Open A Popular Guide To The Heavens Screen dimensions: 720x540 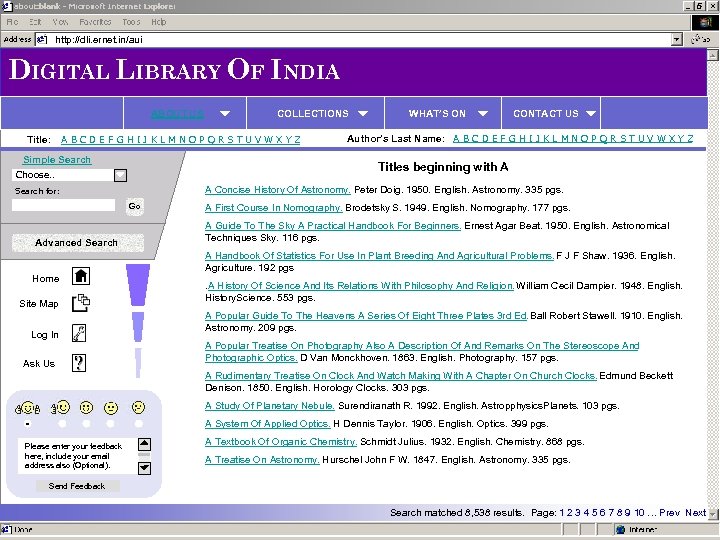point(366,315)
